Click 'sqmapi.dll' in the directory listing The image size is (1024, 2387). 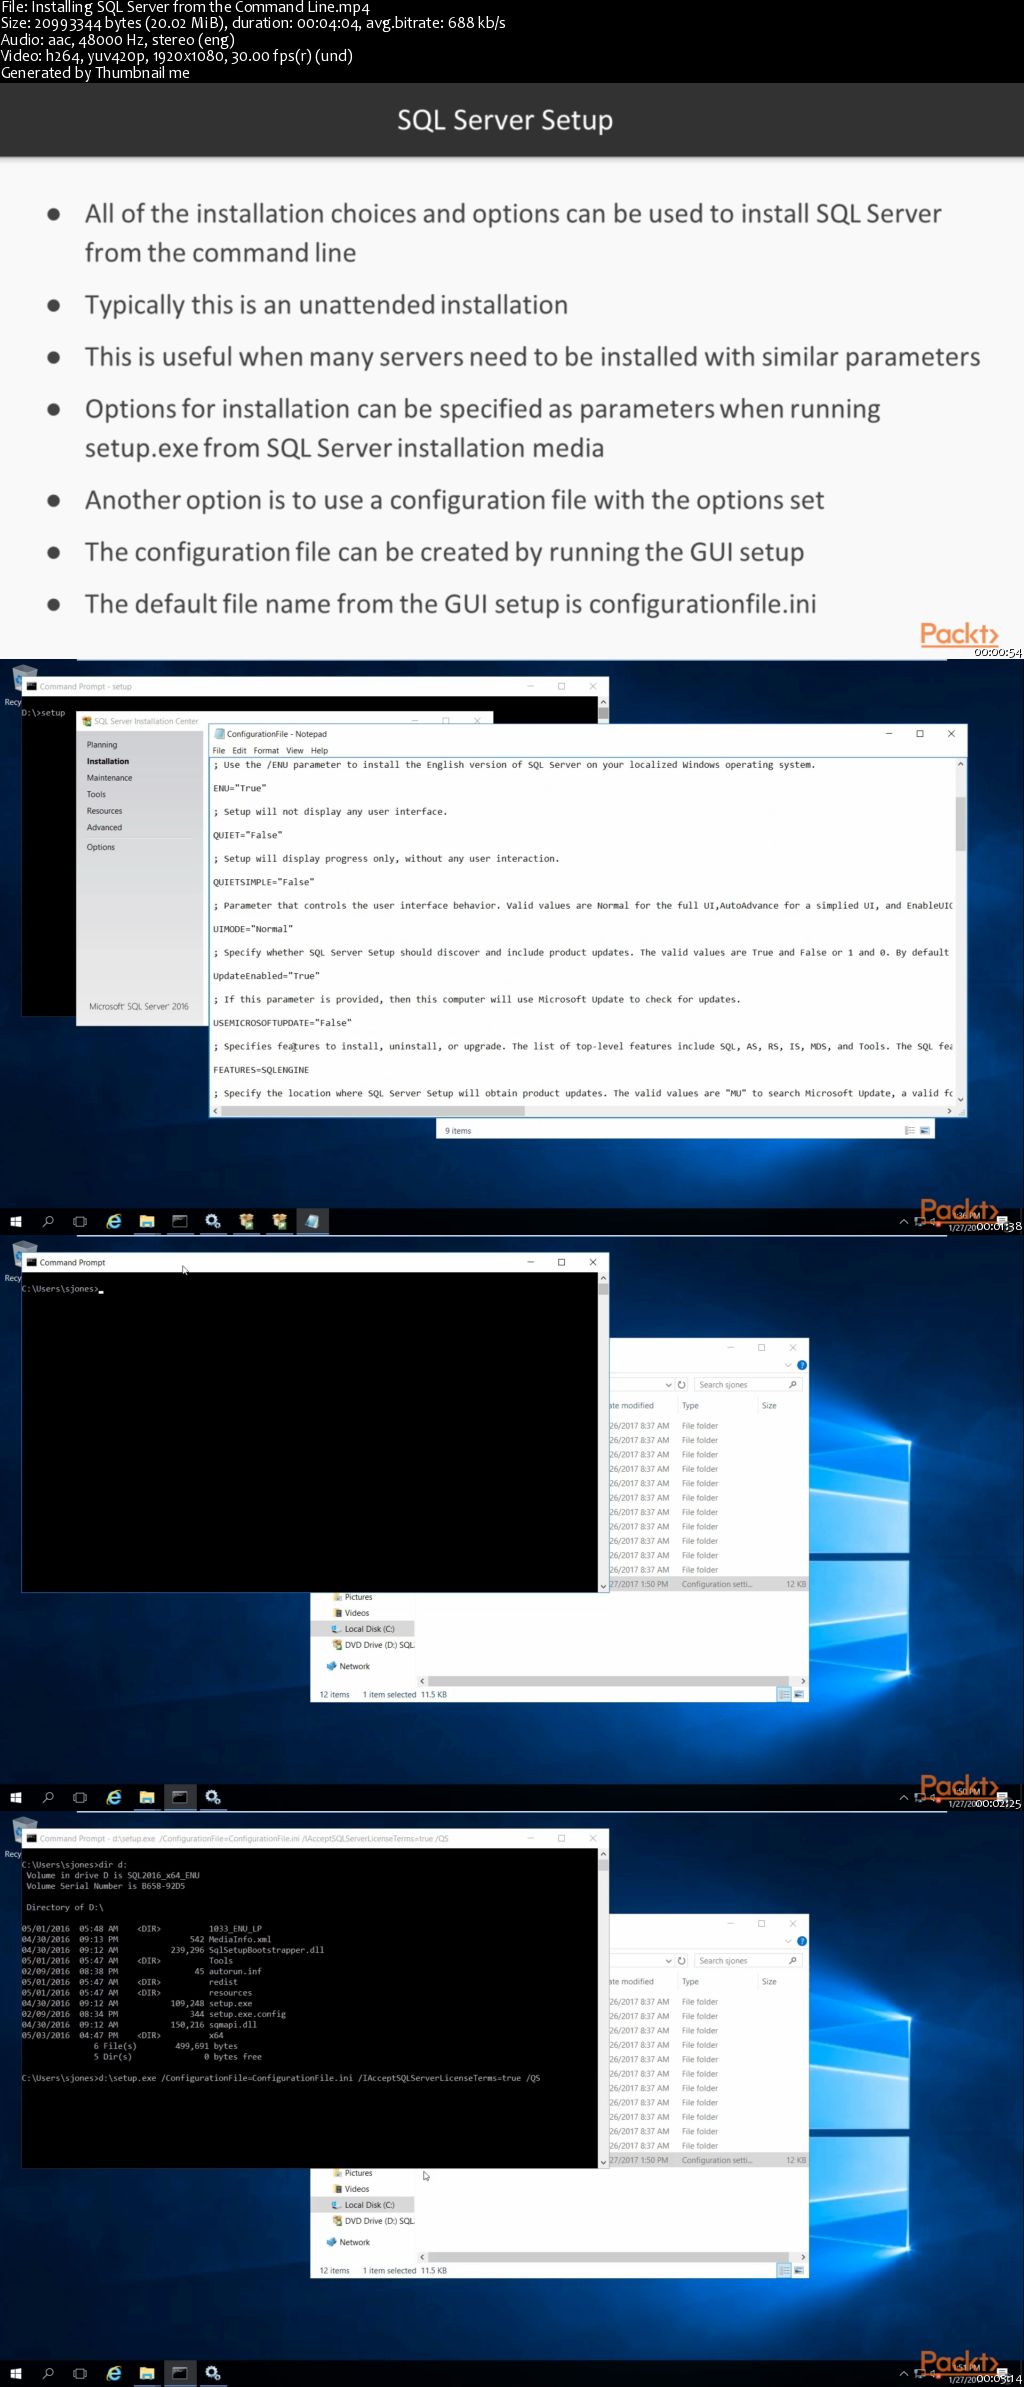[x=232, y=2025]
